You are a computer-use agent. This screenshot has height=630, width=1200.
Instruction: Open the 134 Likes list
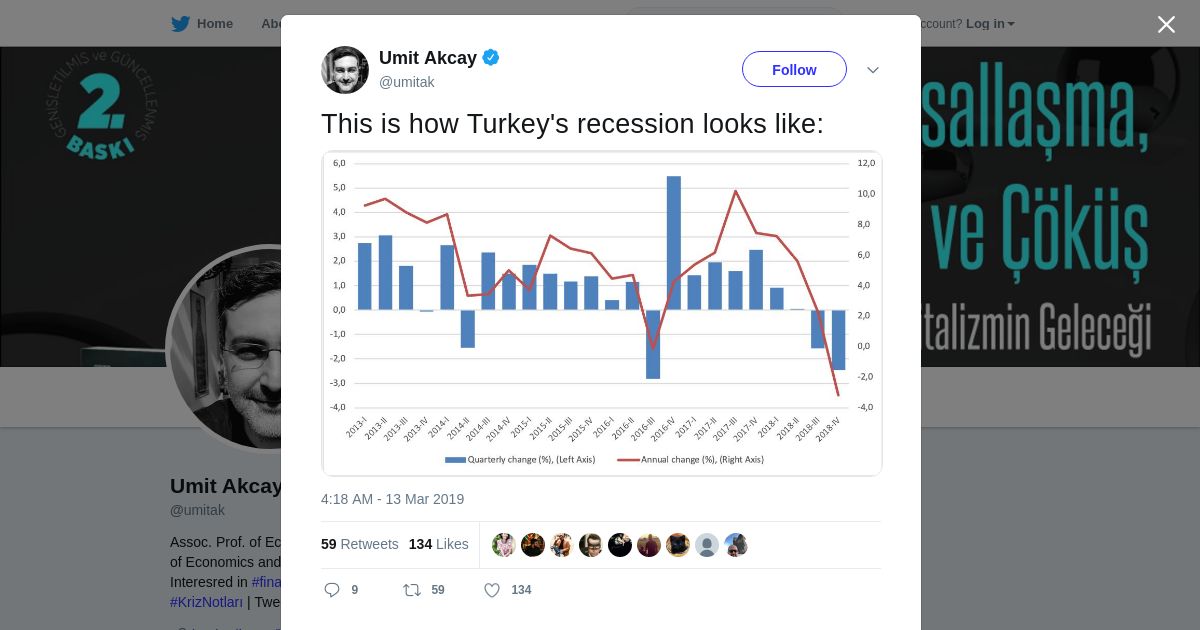pyautogui.click(x=438, y=544)
